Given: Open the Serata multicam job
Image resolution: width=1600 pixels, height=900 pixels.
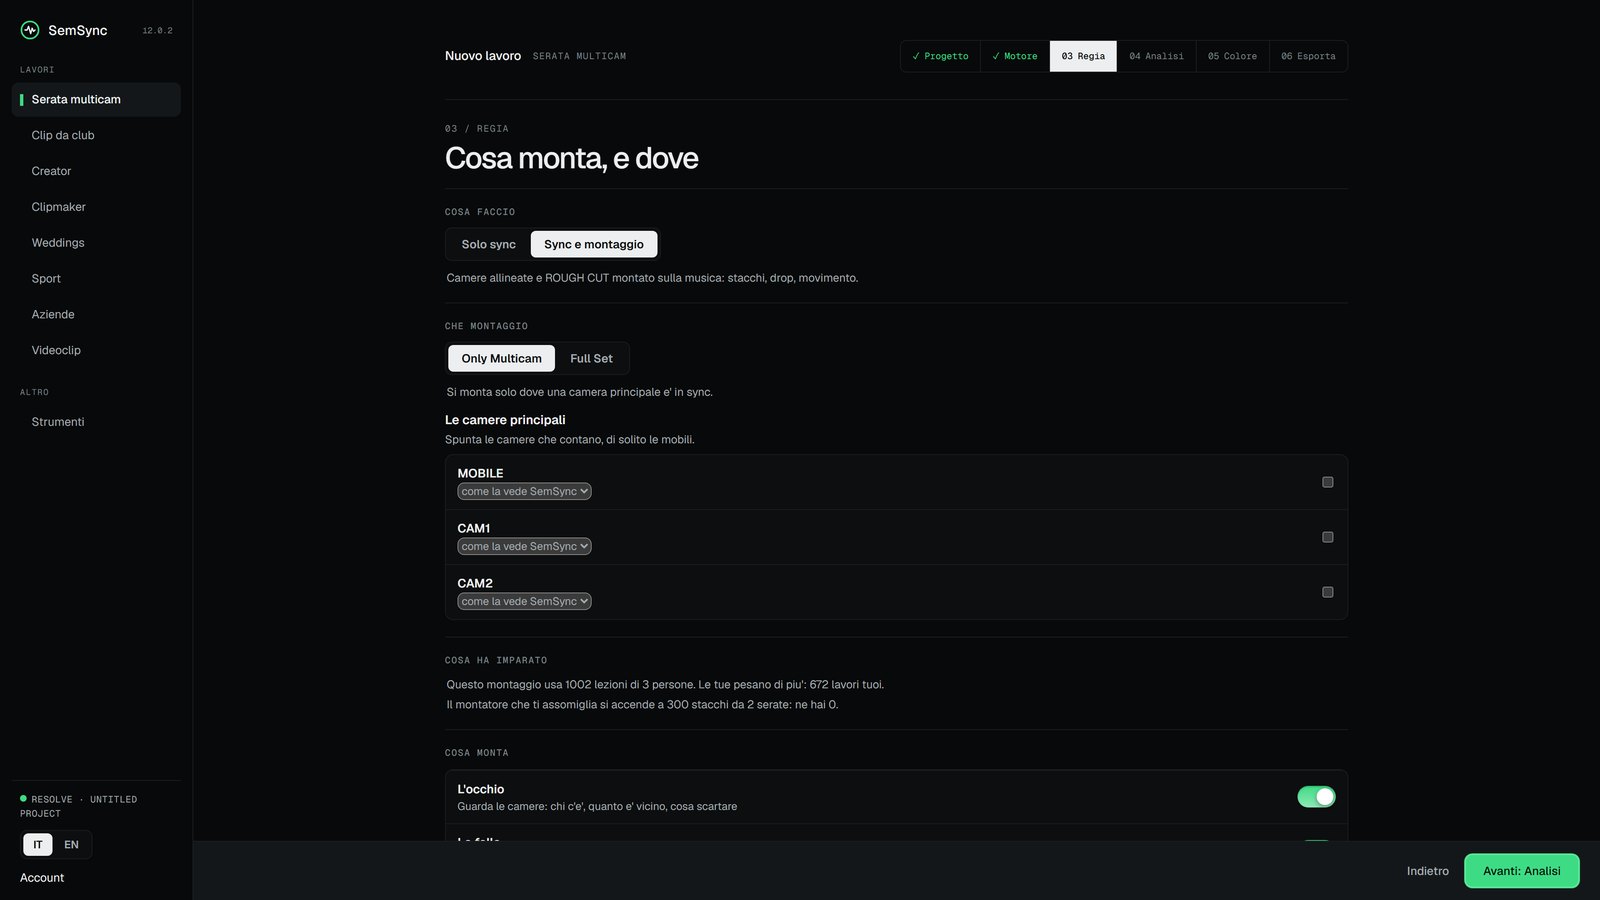Looking at the screenshot, I should click(x=96, y=100).
